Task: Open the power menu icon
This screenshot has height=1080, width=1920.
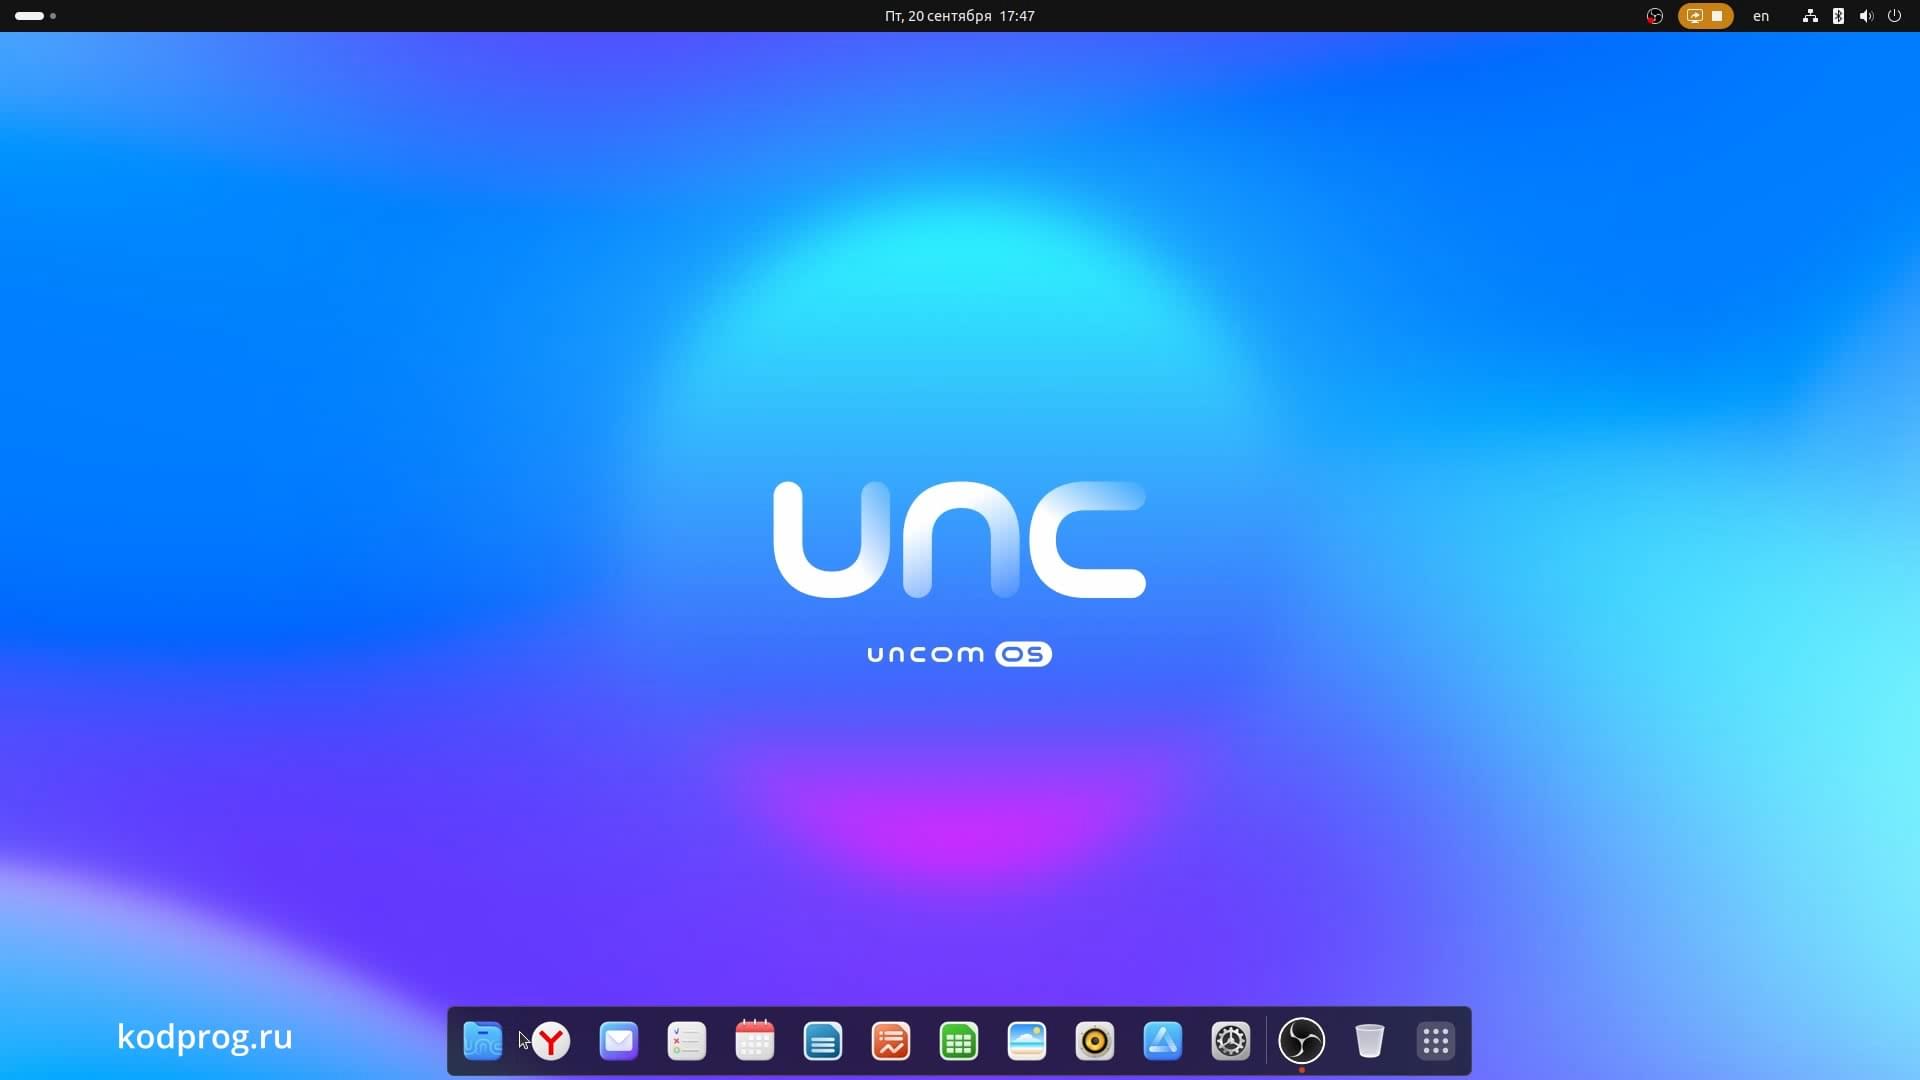Action: (x=1894, y=16)
